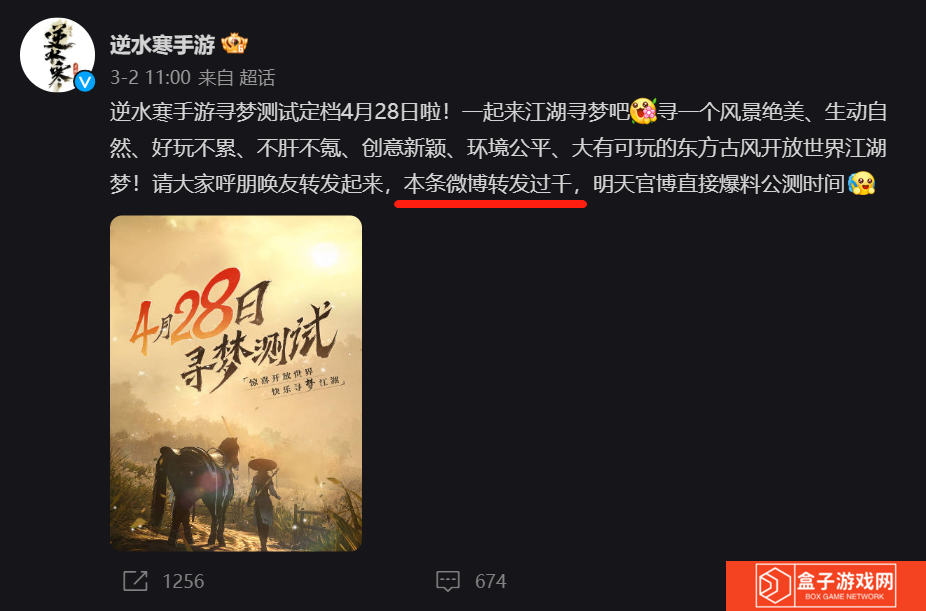Click the flower-face emoji after 寻梦吧
This screenshot has width=926, height=611.
[x=643, y=112]
